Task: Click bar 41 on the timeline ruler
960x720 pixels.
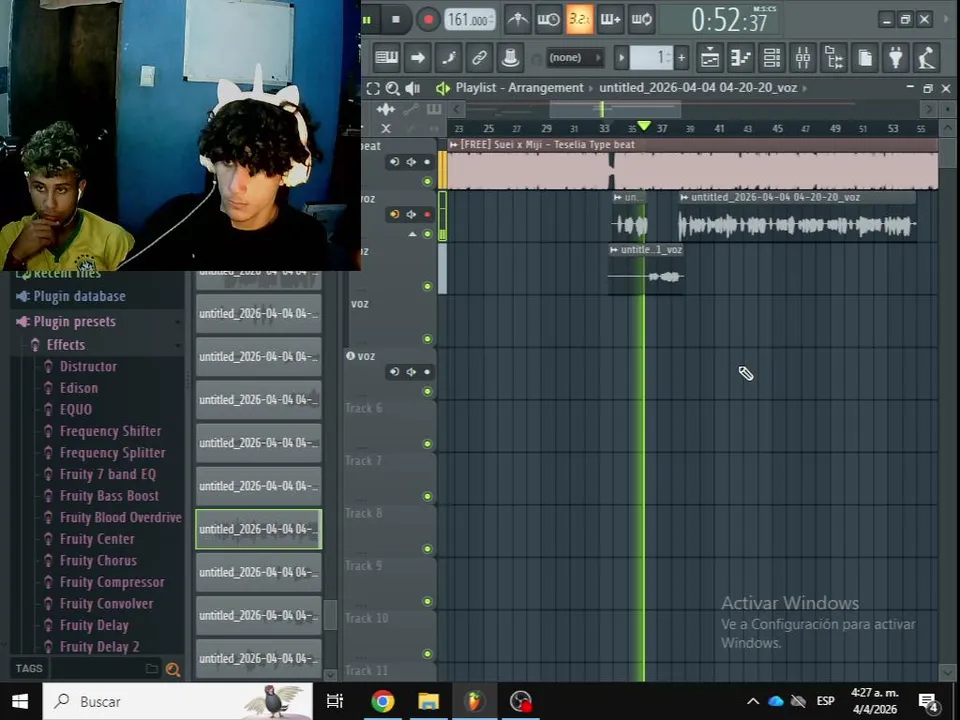Action: (x=719, y=129)
